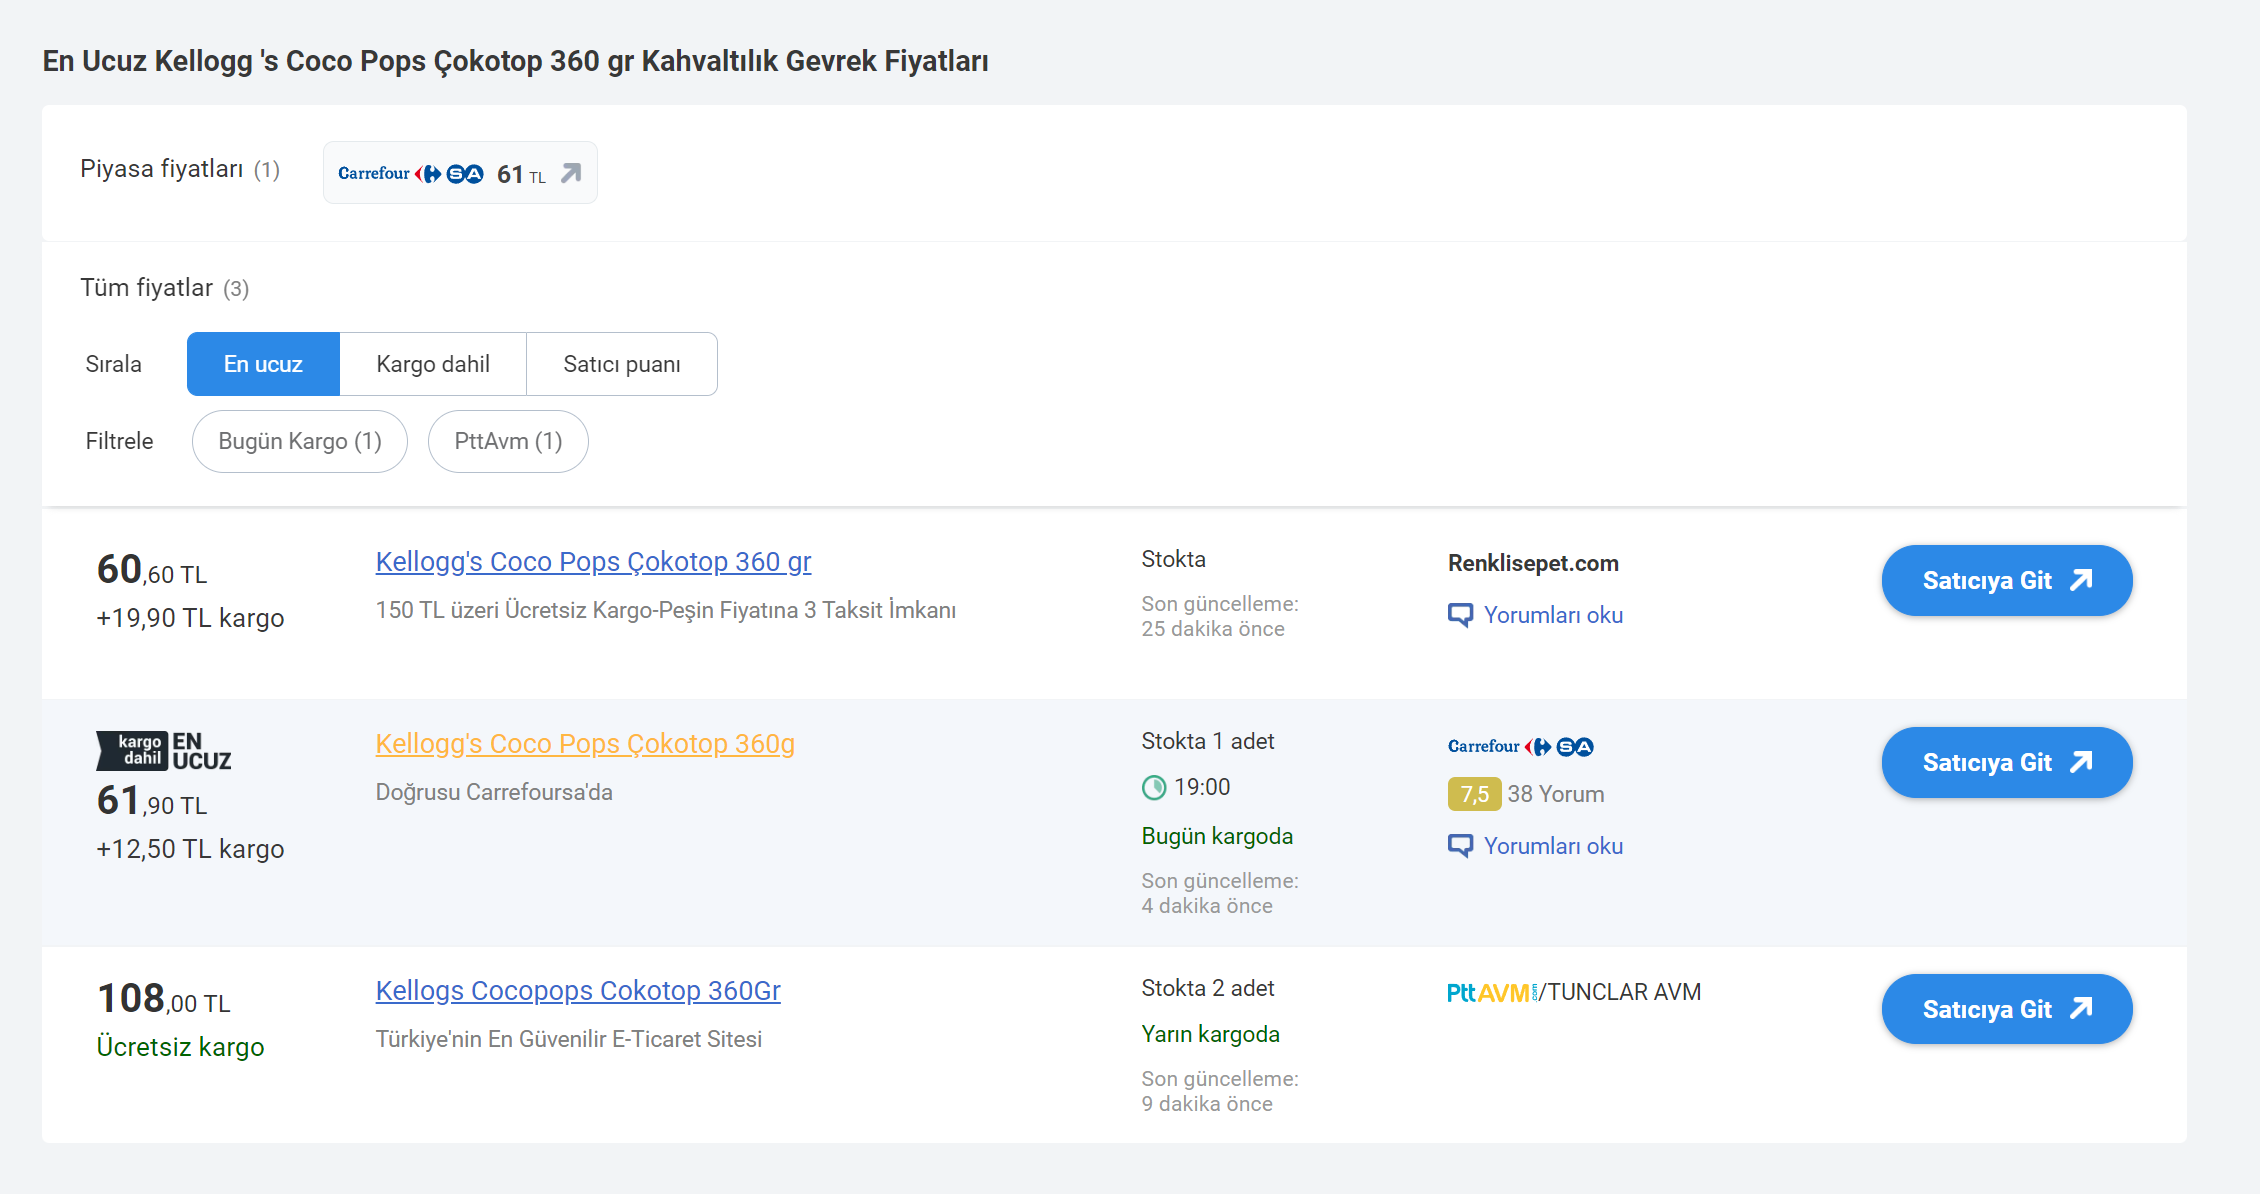This screenshot has height=1194, width=2260.
Task: Click Doğrusu Carrefoursa'da description
Action: pyautogui.click(x=494, y=792)
